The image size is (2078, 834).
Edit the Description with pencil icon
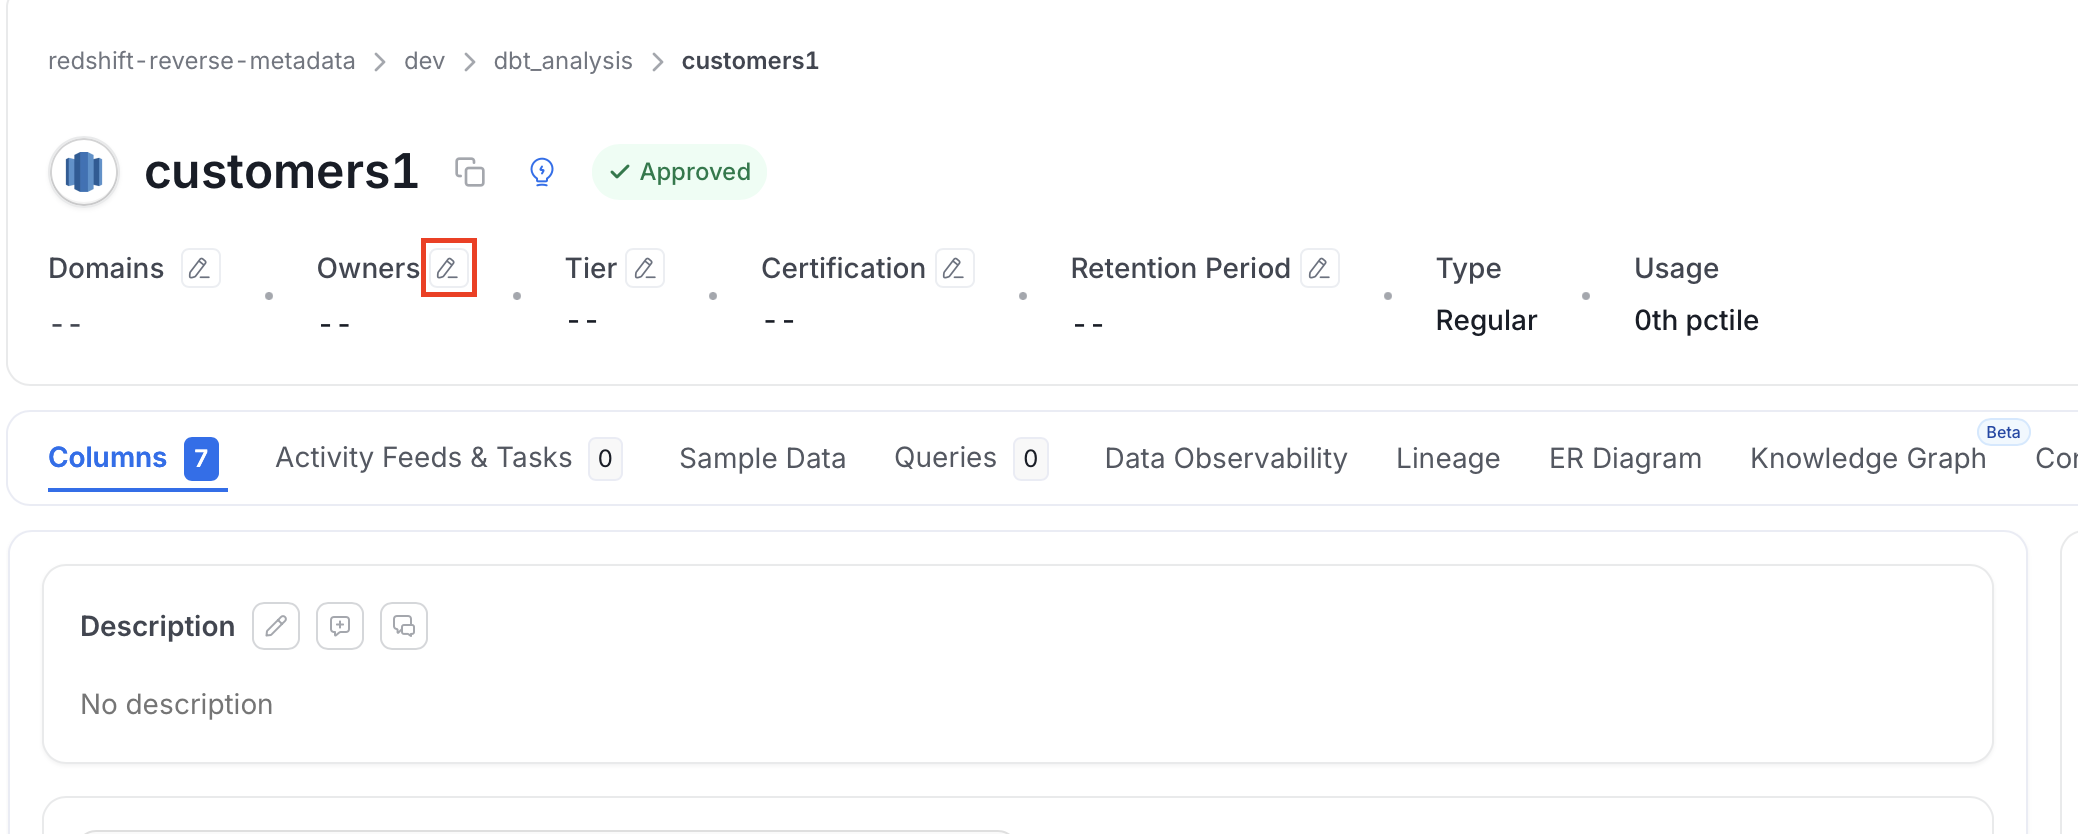276,626
